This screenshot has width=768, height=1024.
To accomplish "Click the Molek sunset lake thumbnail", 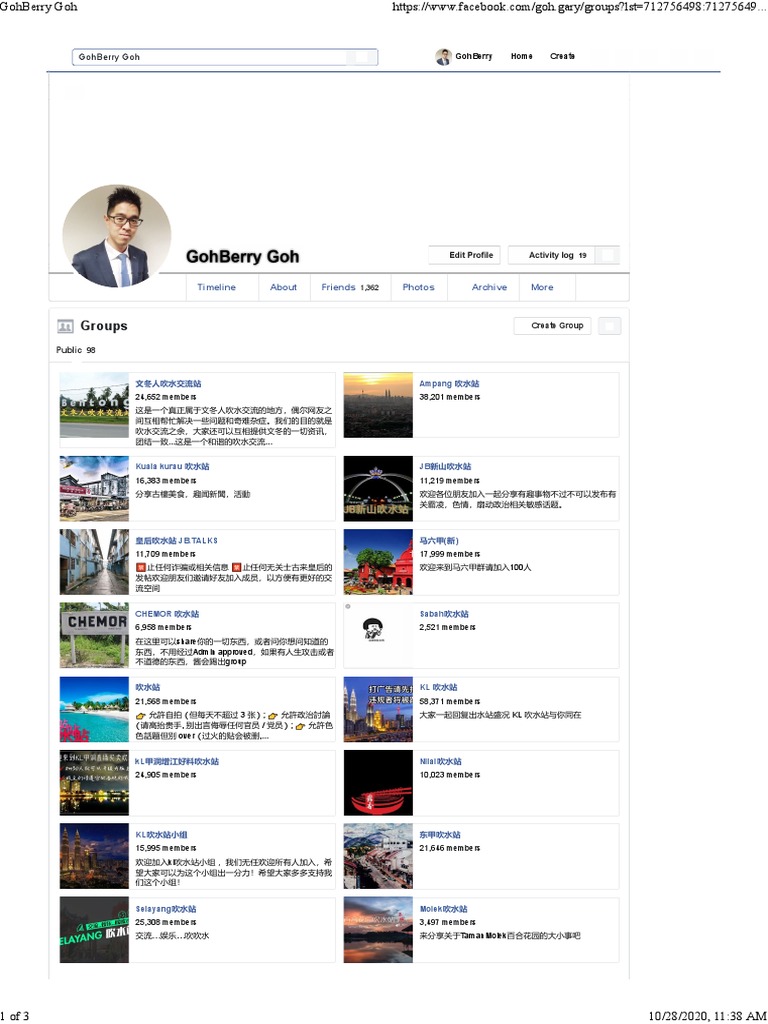I will [378, 930].
